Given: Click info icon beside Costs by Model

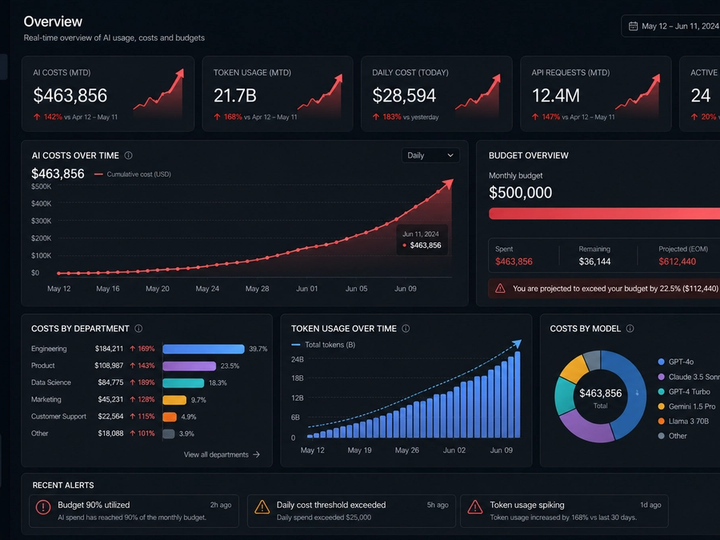Looking at the screenshot, I should point(630,328).
